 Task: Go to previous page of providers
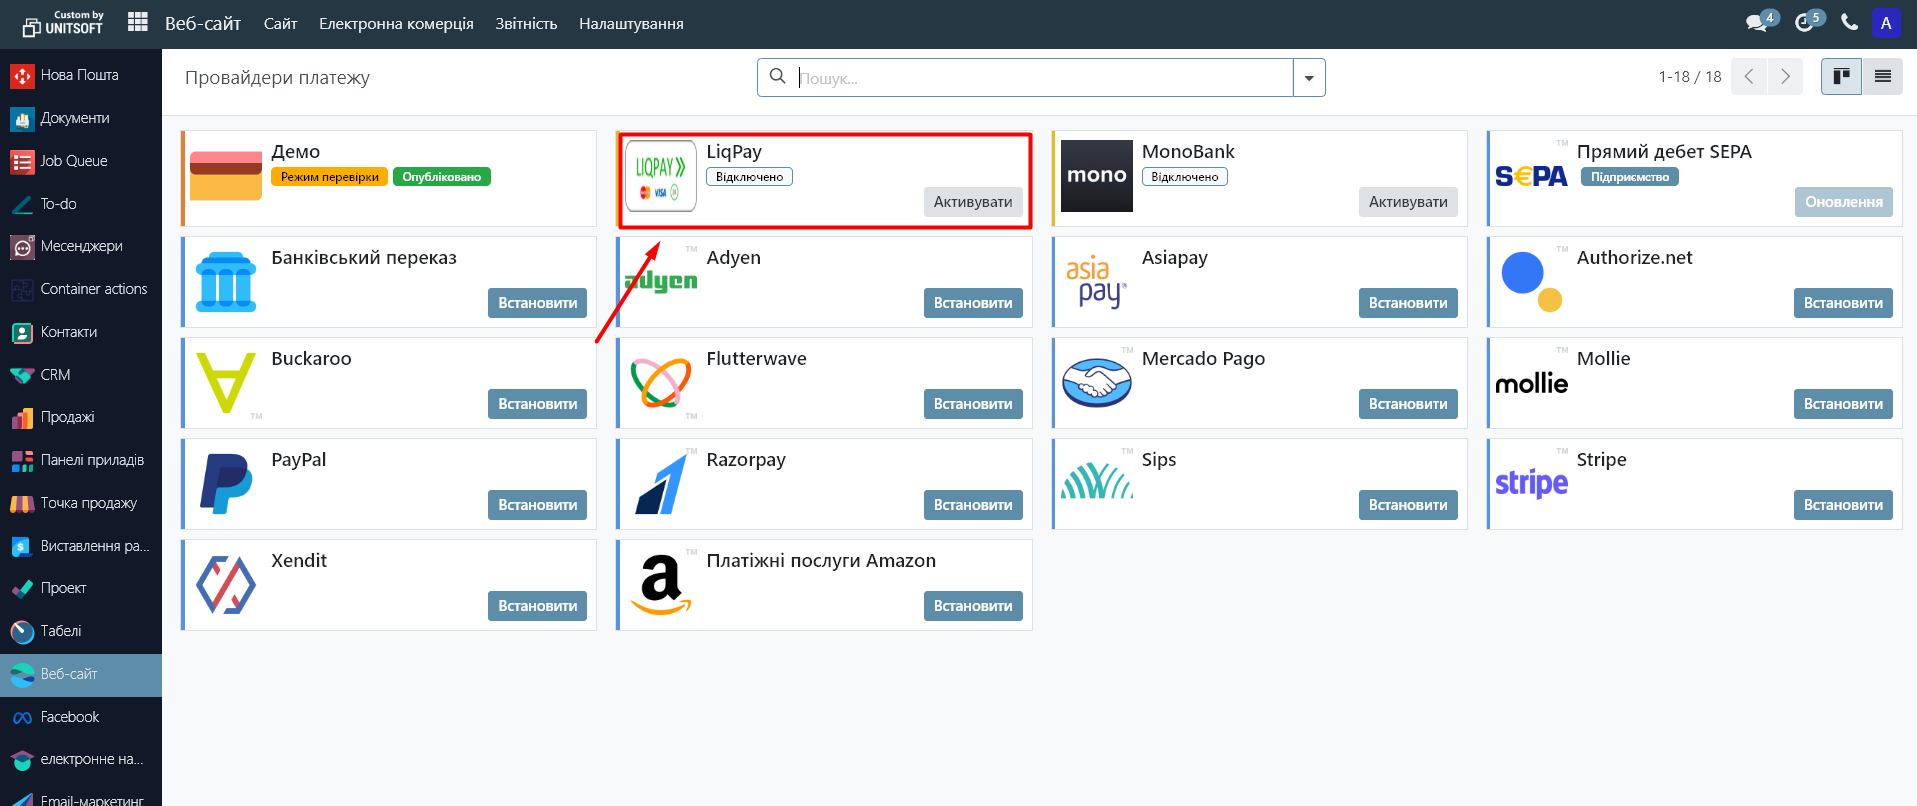tap(1749, 77)
